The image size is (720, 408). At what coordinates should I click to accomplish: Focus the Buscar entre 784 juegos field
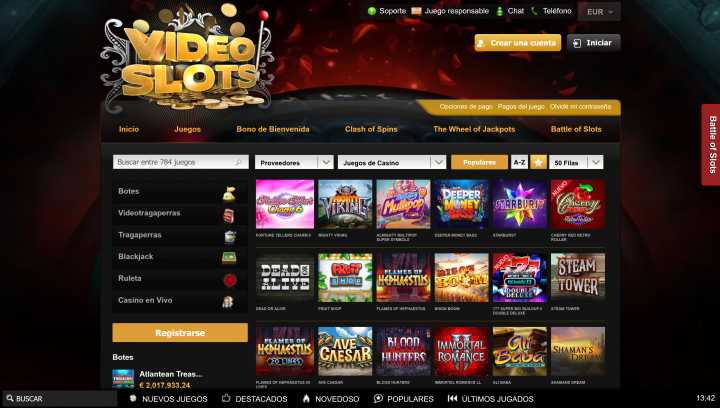[180, 162]
